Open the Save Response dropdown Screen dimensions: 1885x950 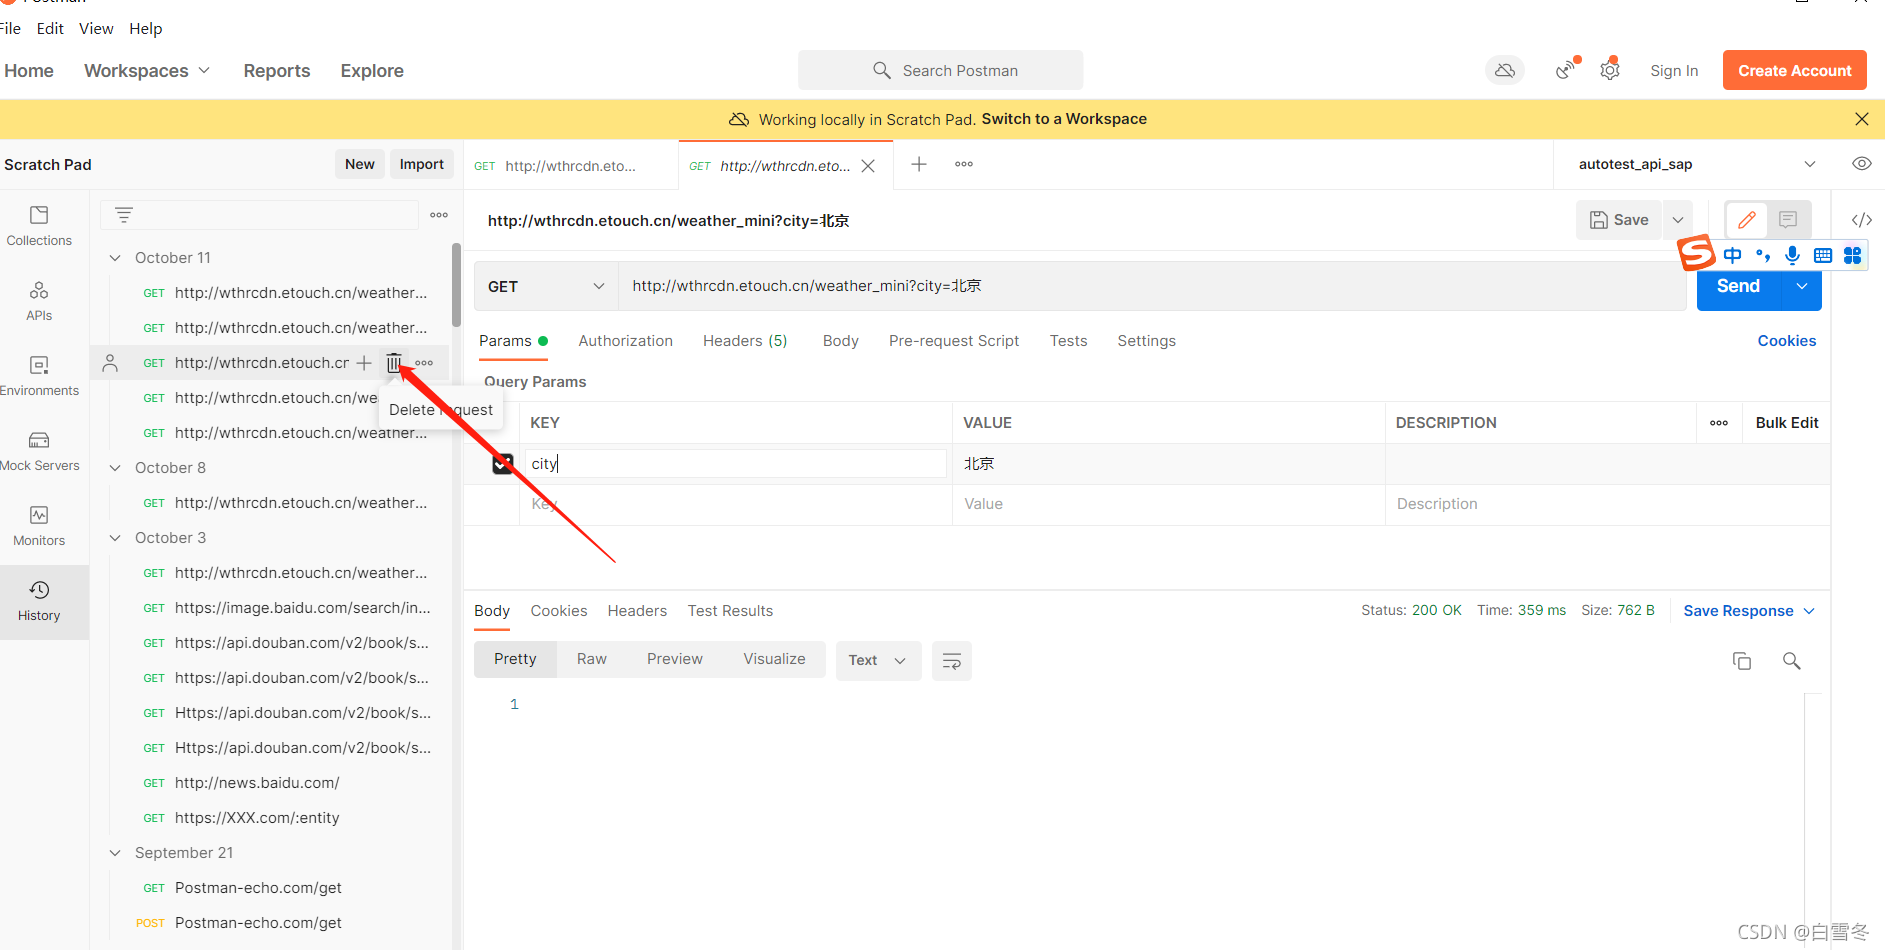(1749, 611)
